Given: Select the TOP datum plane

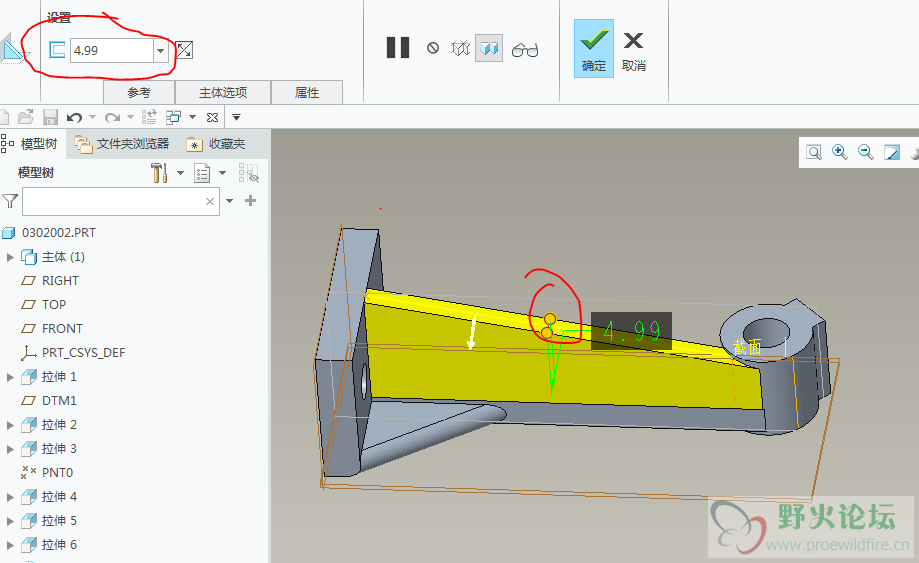Looking at the screenshot, I should [54, 305].
